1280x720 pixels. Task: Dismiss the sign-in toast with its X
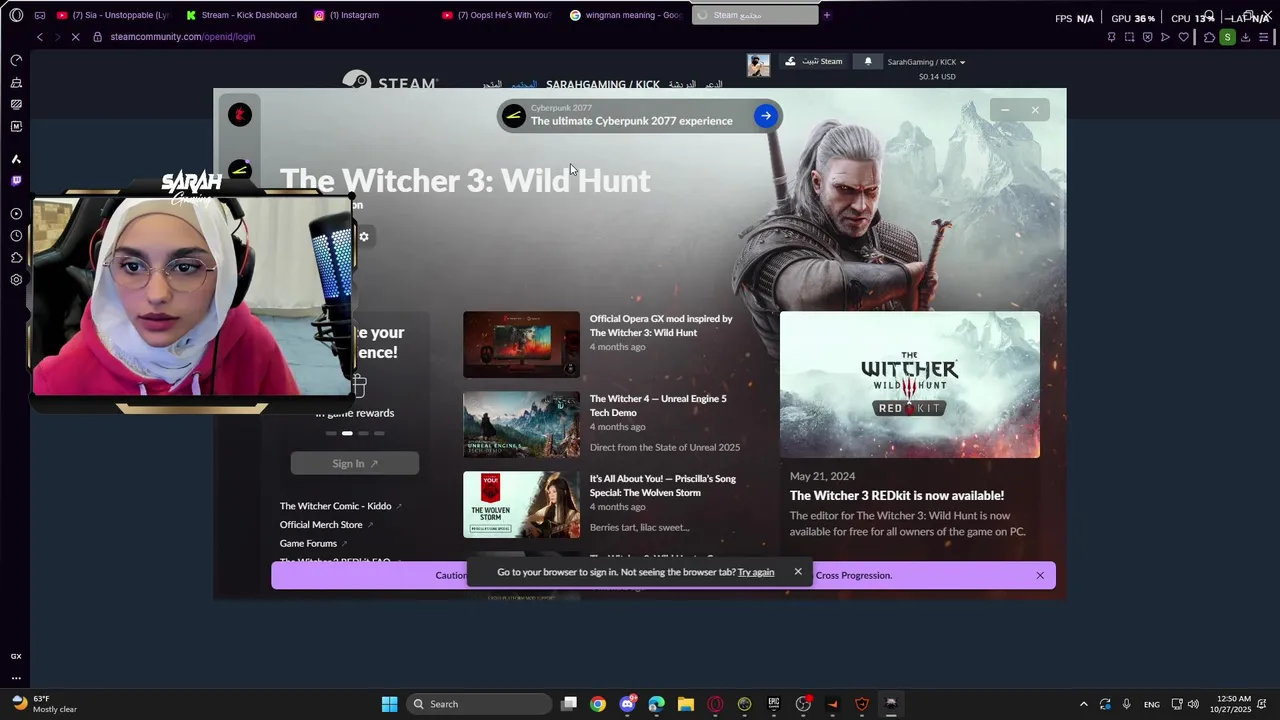point(798,572)
